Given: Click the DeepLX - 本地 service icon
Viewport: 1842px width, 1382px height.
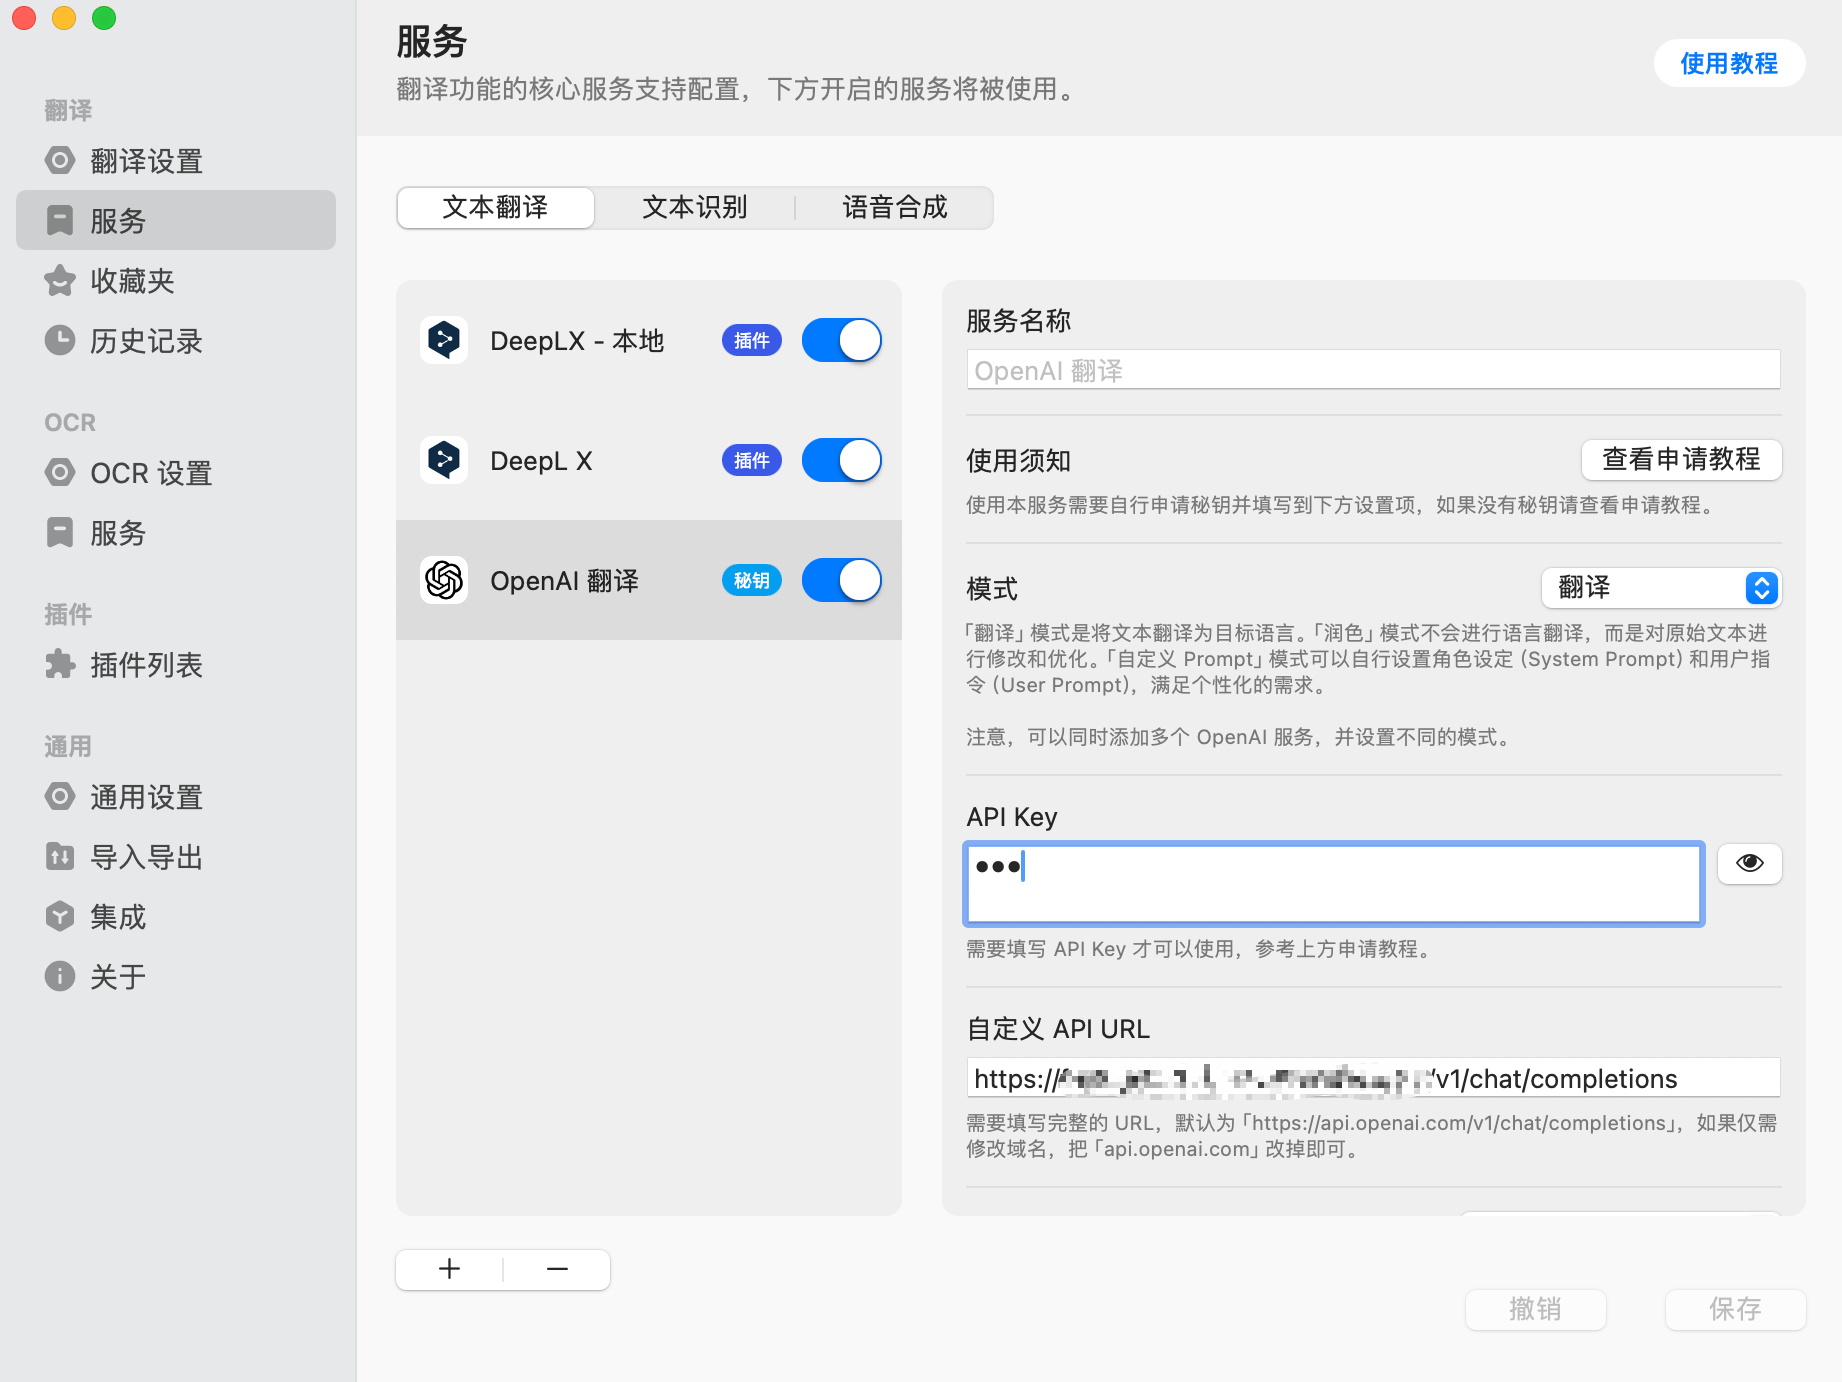Looking at the screenshot, I should click(x=444, y=340).
